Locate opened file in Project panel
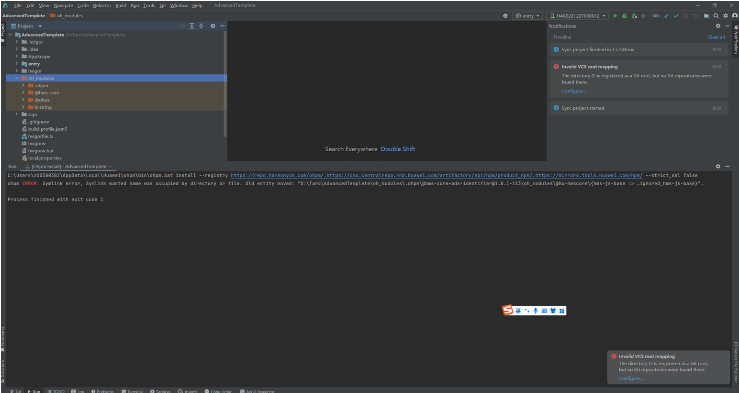This screenshot has width=739, height=393. 182,26
